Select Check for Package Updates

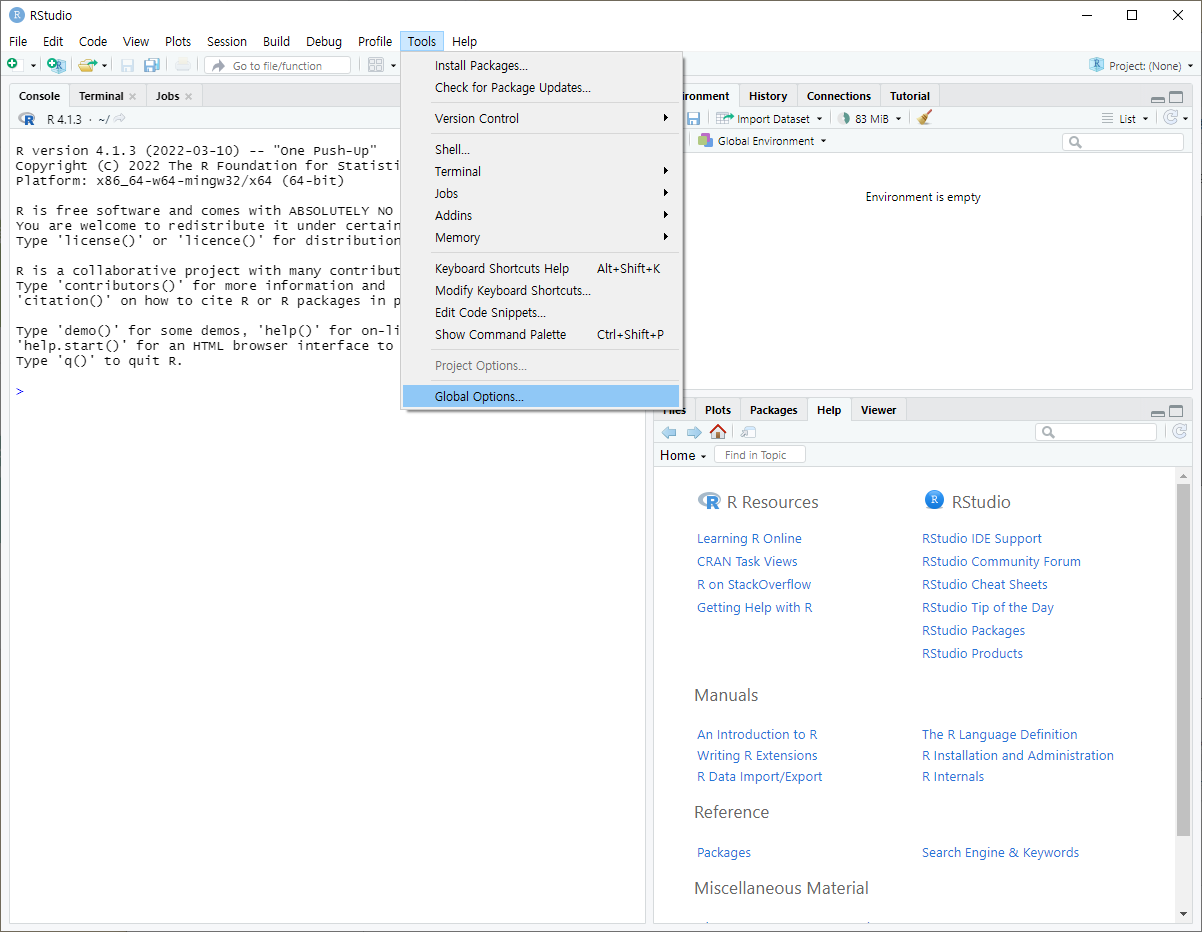pyautogui.click(x=541, y=87)
